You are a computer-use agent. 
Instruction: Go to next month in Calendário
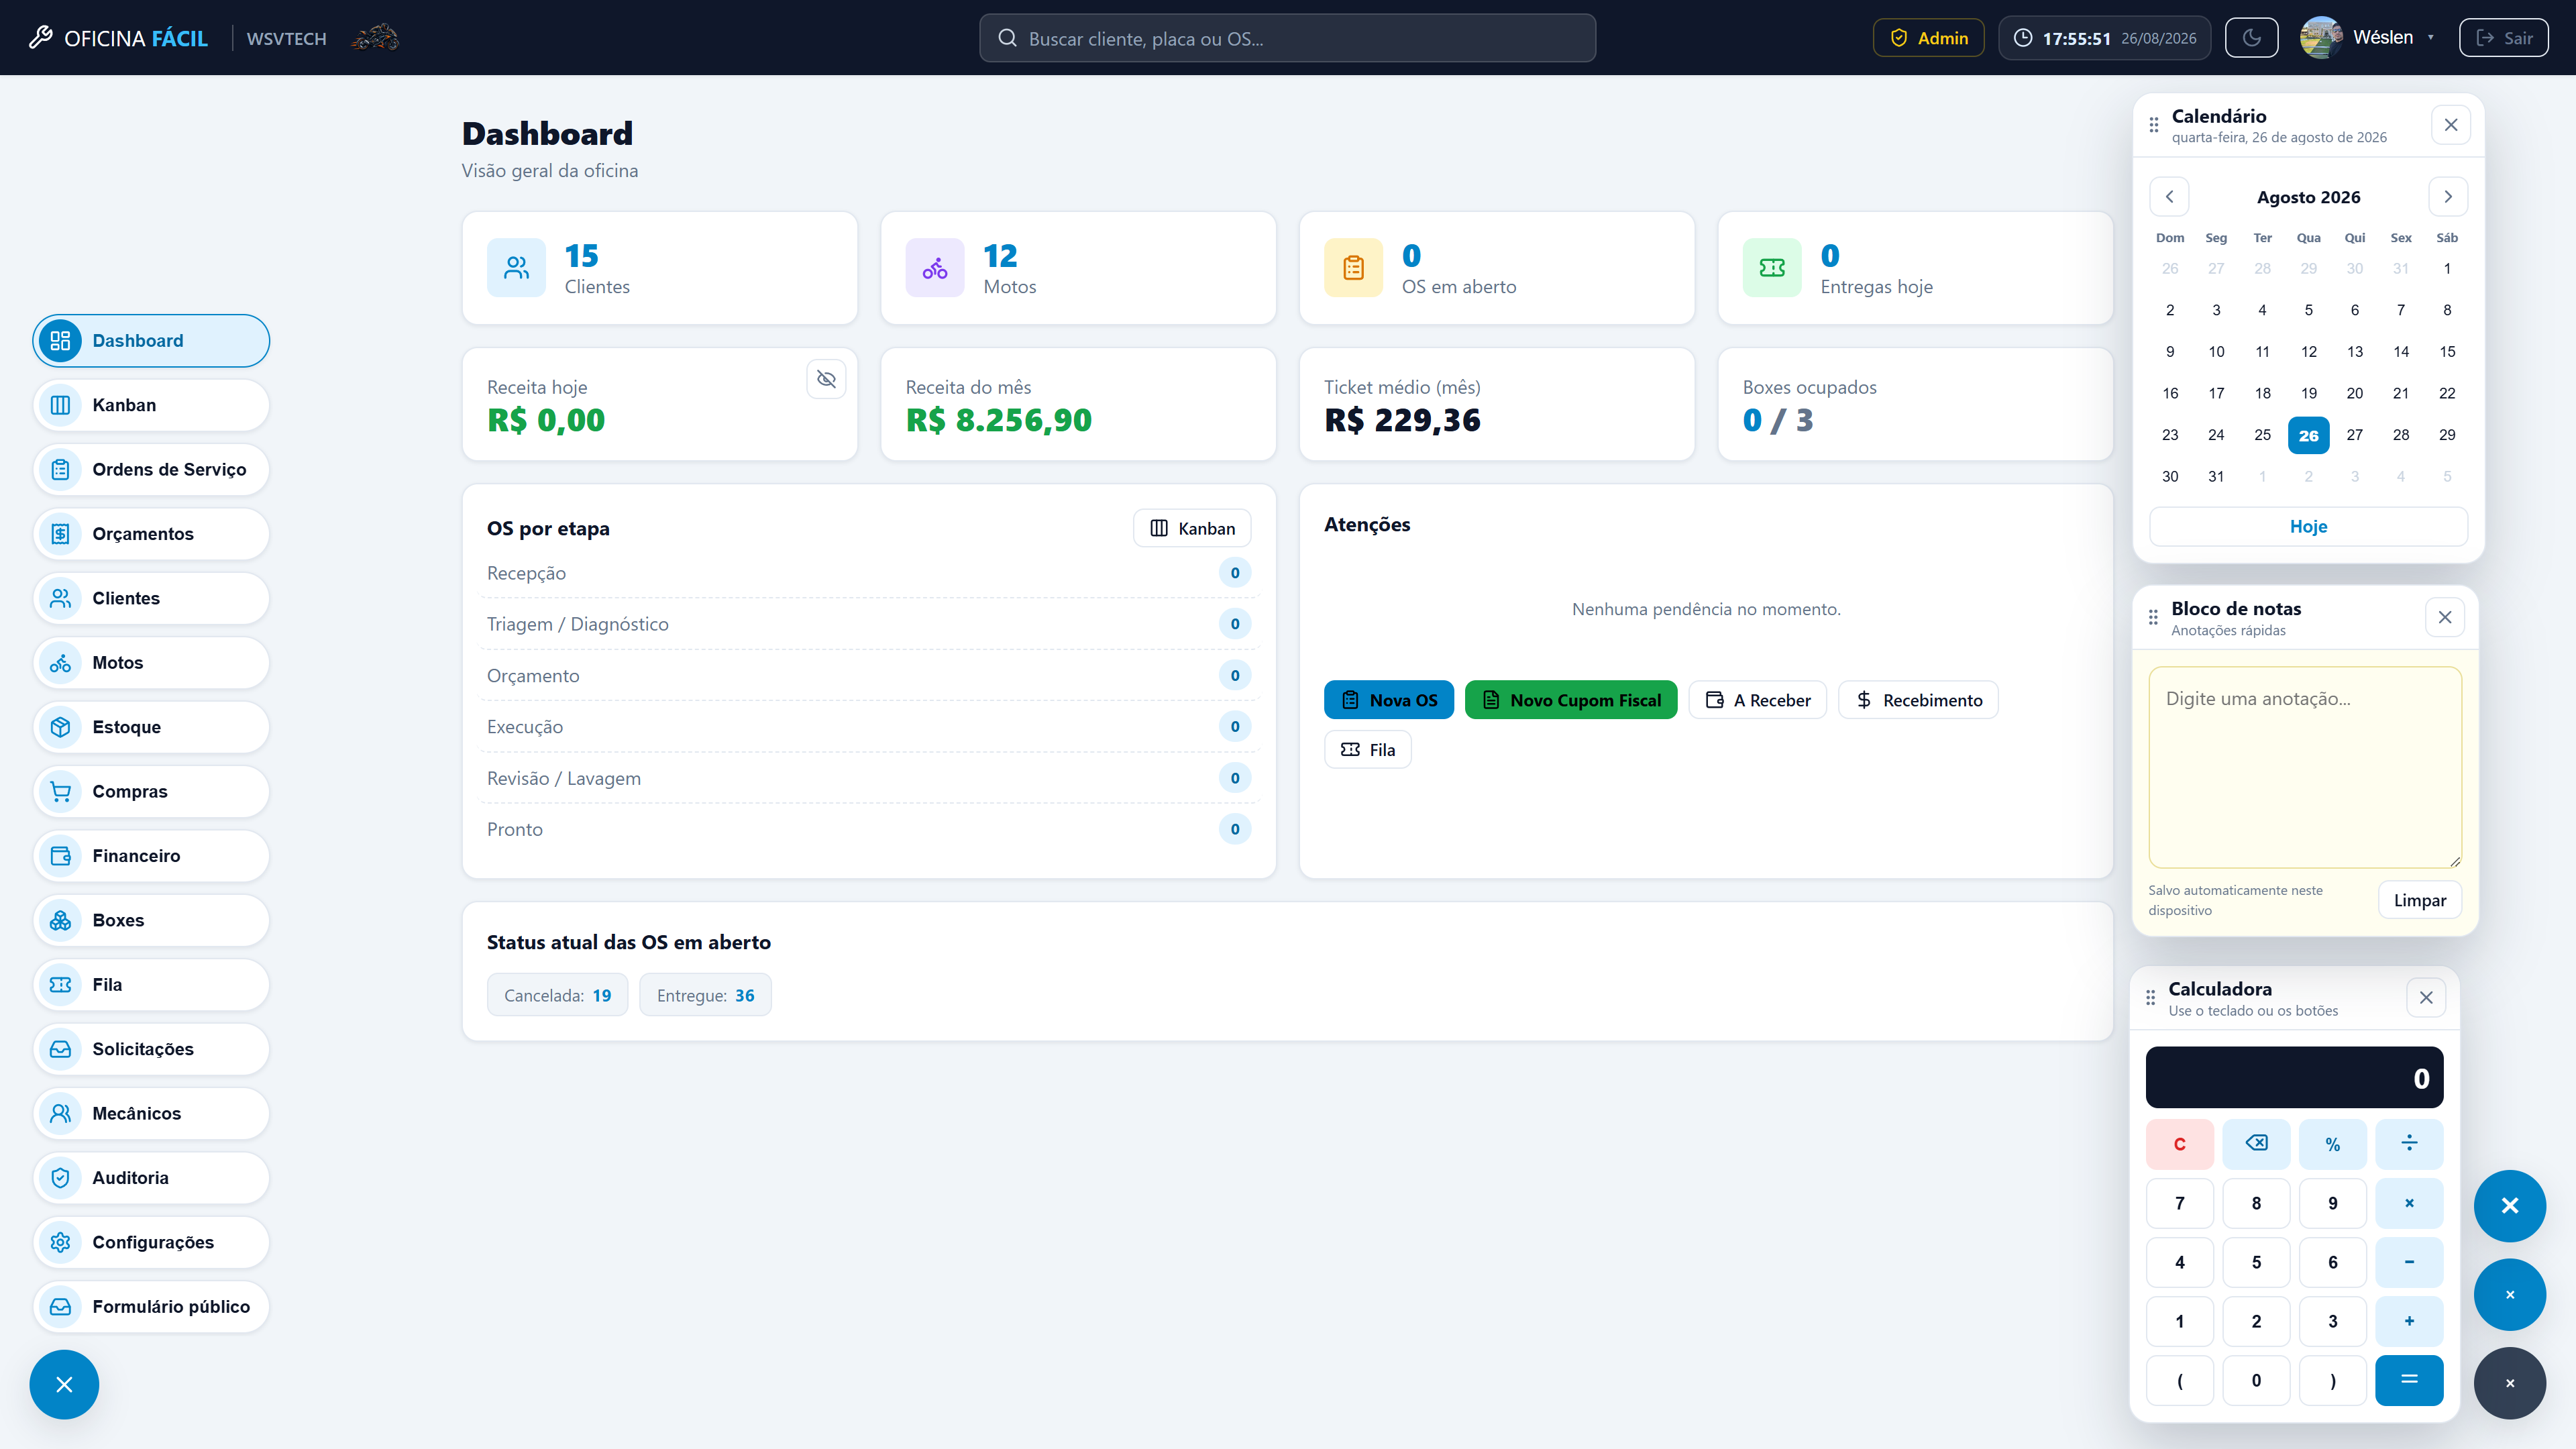pyautogui.click(x=2448, y=197)
